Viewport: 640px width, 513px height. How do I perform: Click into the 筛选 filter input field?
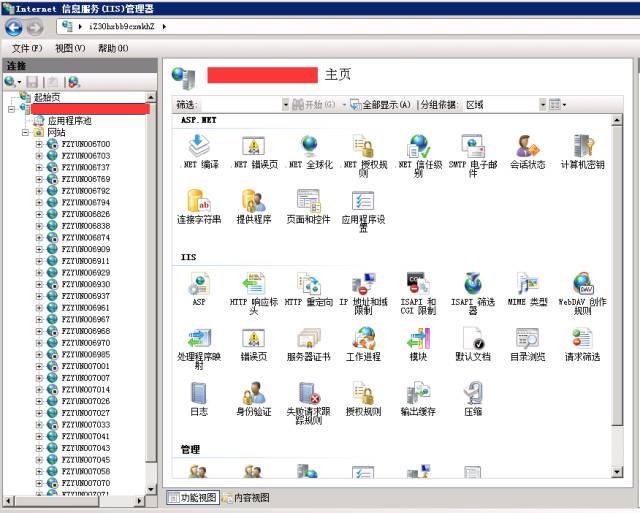pos(240,104)
